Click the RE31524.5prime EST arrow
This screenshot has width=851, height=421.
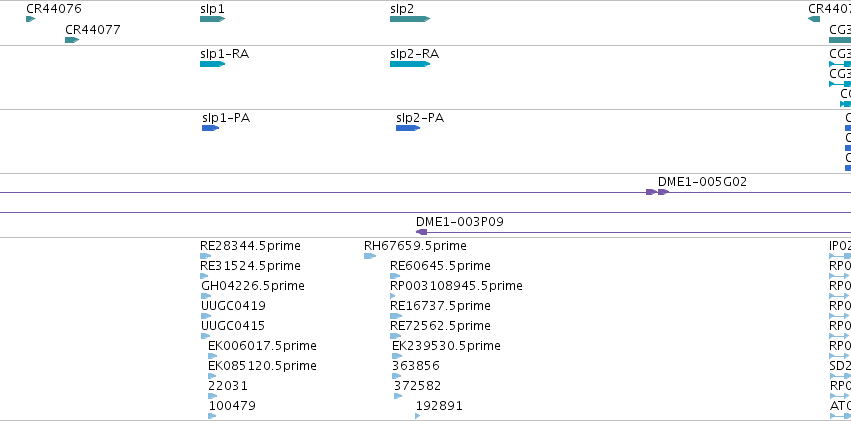pyautogui.click(x=204, y=276)
